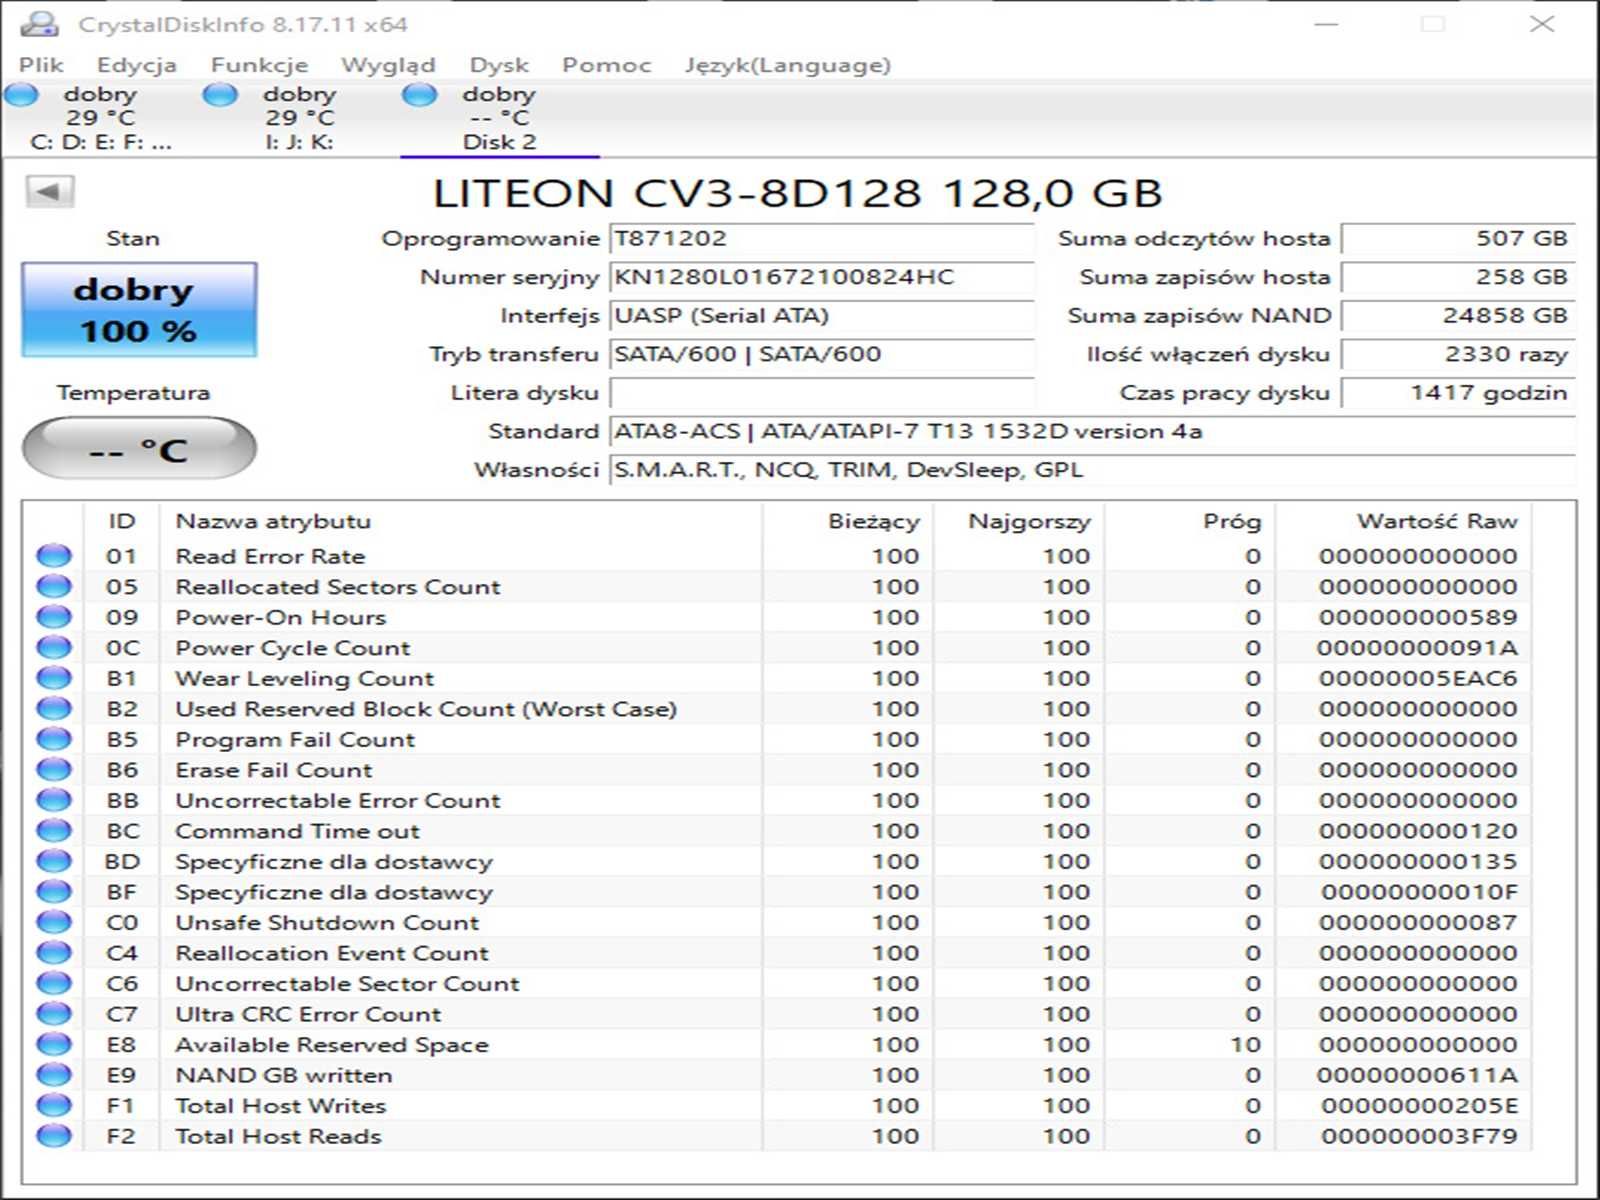This screenshot has height=1200, width=1600.
Task: Click the Nazwa atrybutu column header
Action: tap(460, 521)
